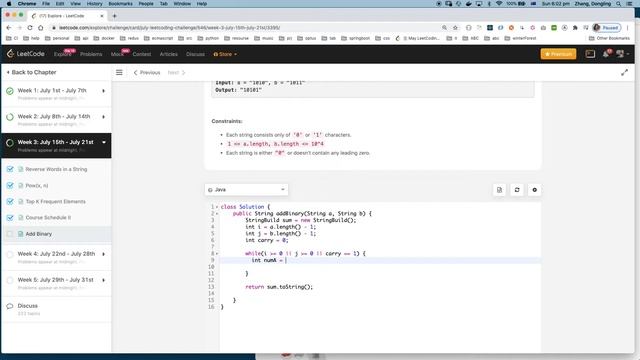Image resolution: width=640 pixels, height=360 pixels.
Task: Open the Bookmarks menu in menu bar
Action: 120,4
